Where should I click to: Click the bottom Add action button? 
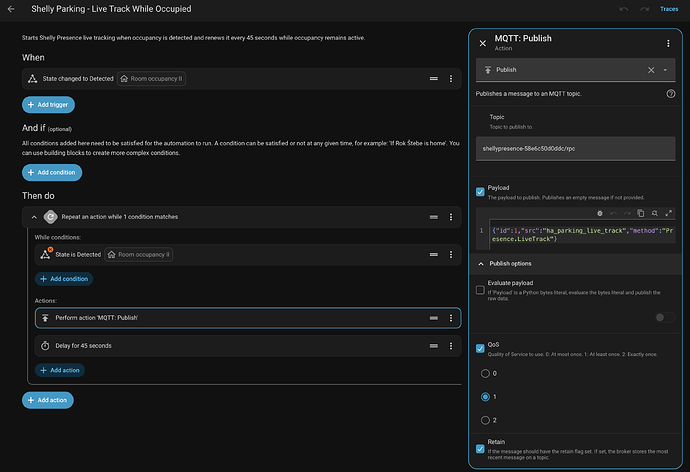coord(48,400)
